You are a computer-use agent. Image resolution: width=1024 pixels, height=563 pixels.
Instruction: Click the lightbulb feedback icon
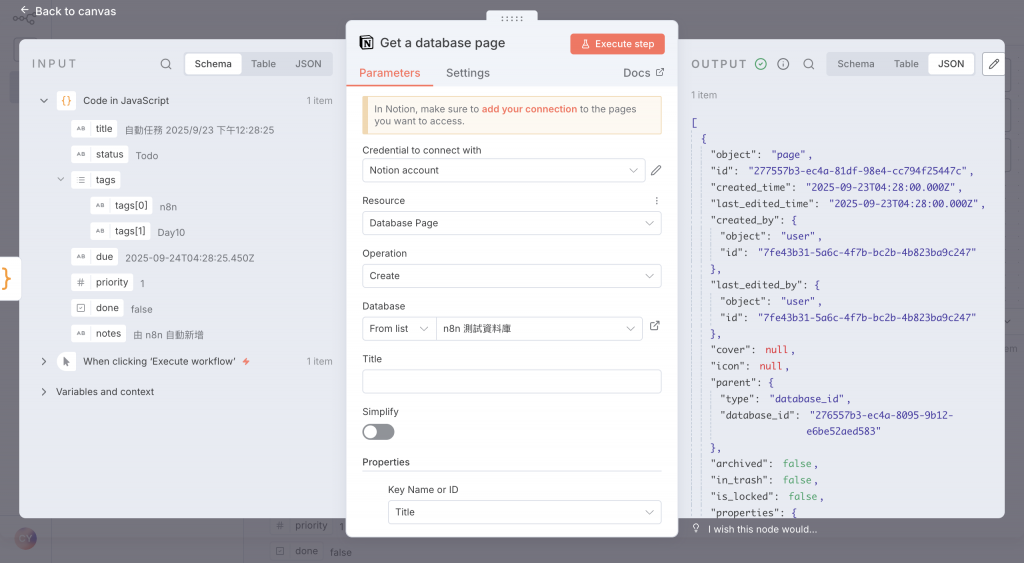point(696,528)
